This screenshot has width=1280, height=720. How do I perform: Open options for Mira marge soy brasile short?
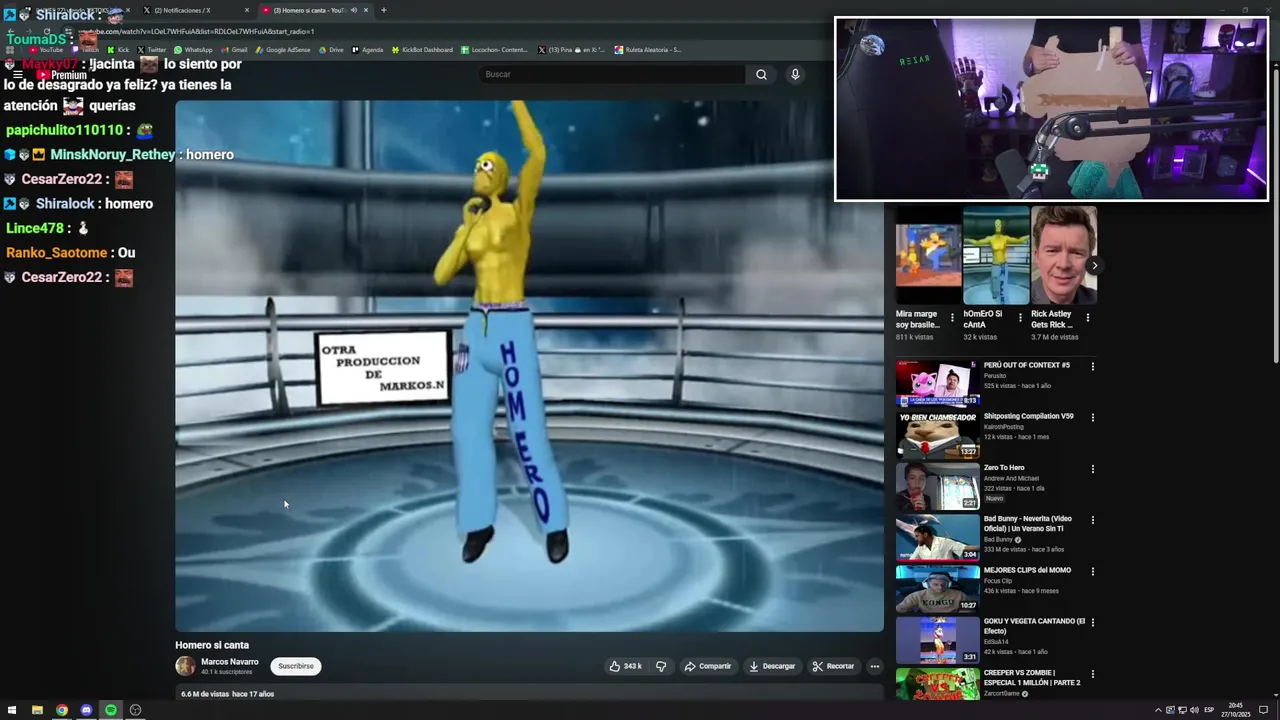pos(952,318)
